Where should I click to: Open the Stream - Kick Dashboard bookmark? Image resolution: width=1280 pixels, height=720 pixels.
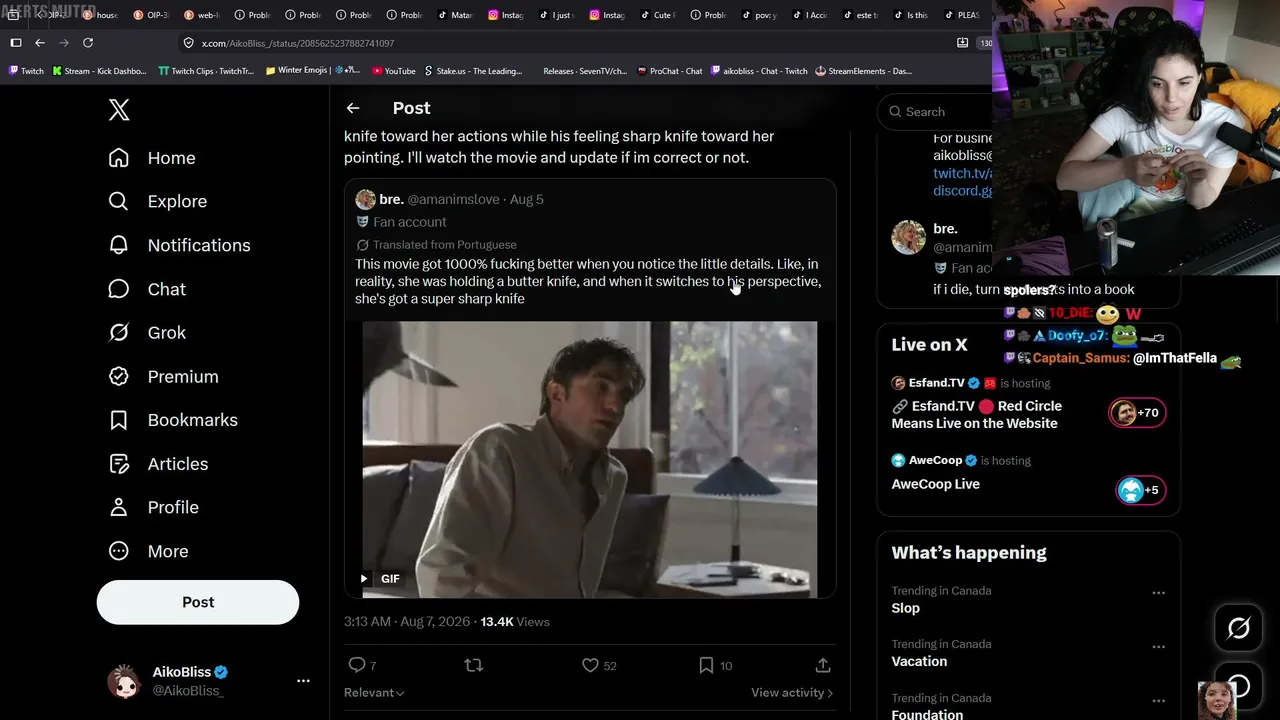pos(99,71)
